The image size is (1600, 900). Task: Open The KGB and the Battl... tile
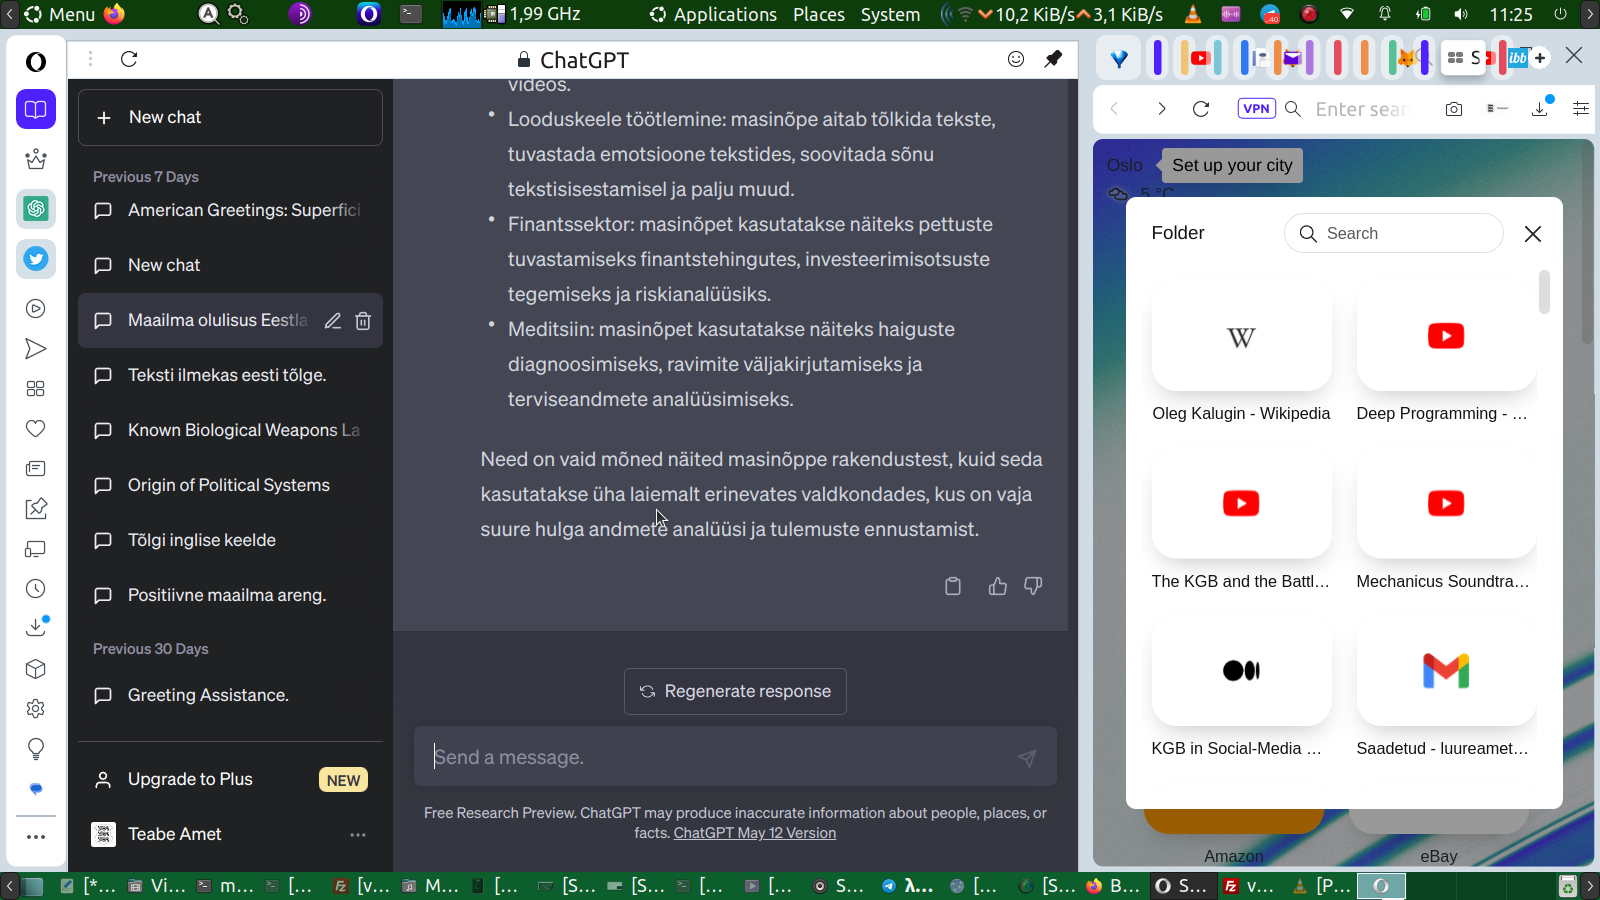[x=1241, y=520]
